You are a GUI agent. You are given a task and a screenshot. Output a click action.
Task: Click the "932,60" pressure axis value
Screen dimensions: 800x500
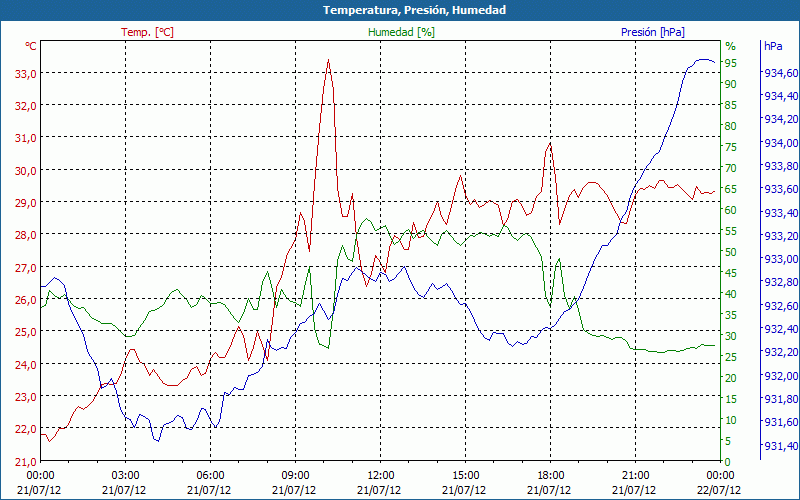[x=781, y=306]
